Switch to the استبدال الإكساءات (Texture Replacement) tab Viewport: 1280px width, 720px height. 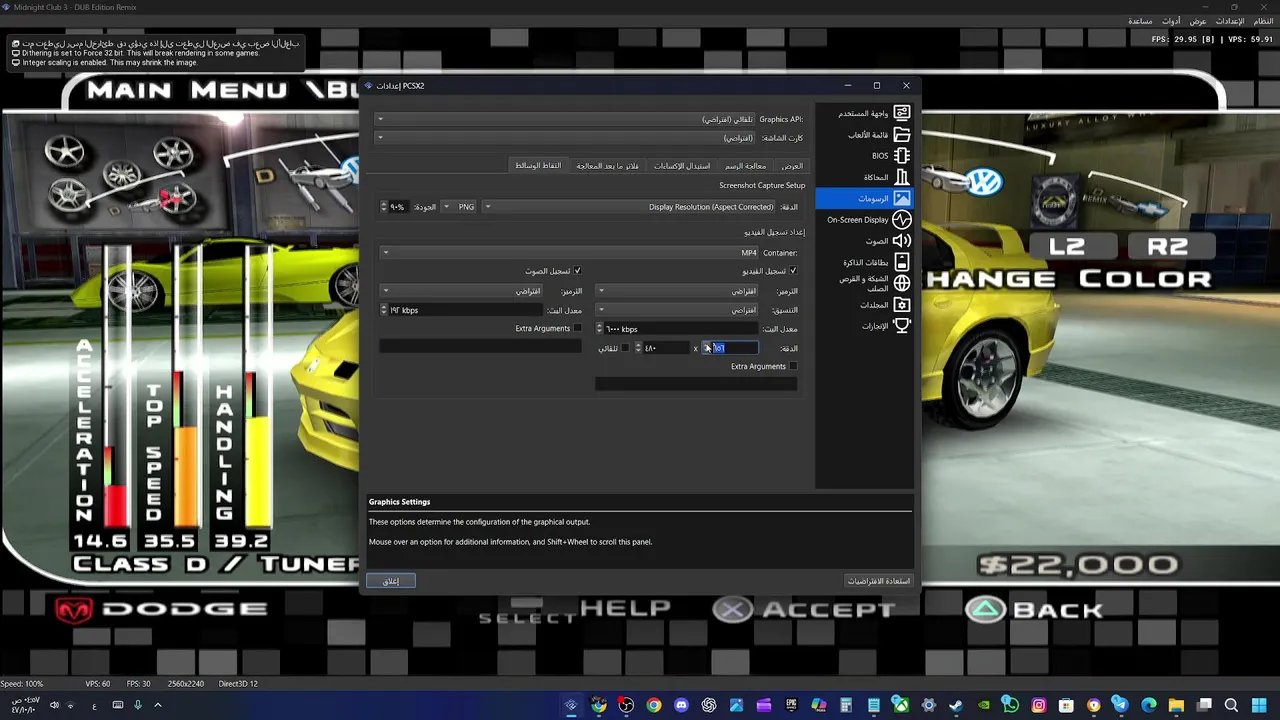(x=681, y=166)
